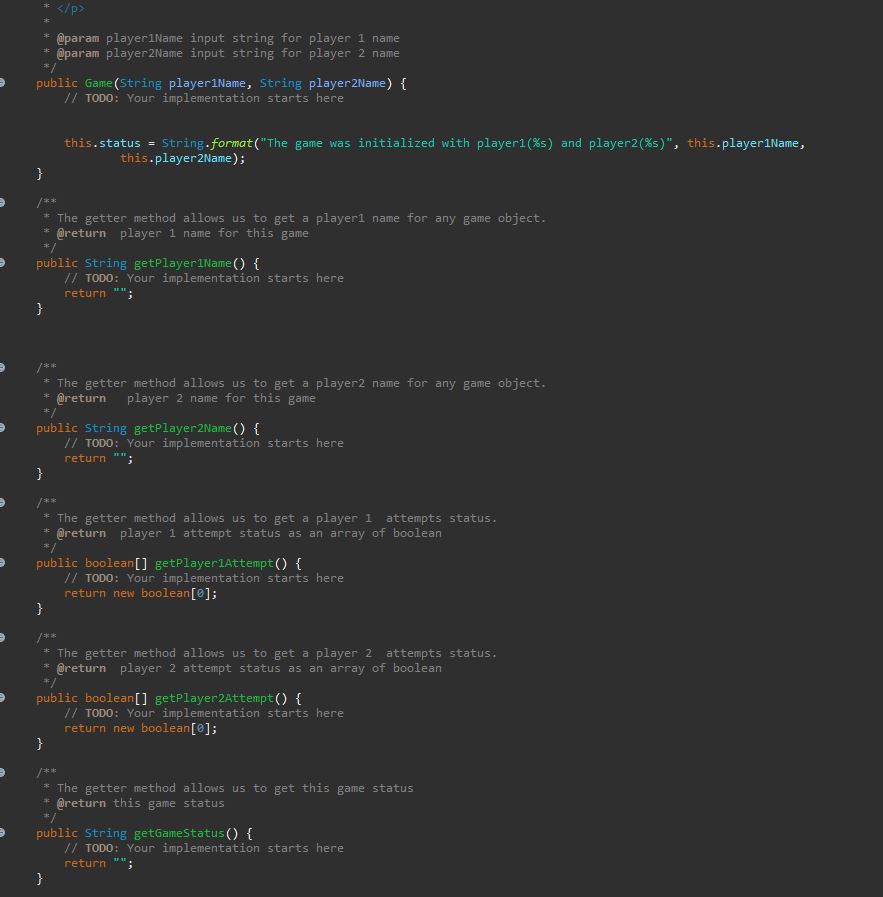Collapse the getPlayer1Attempt method body
The width and height of the screenshot is (883, 897).
(x=6, y=563)
